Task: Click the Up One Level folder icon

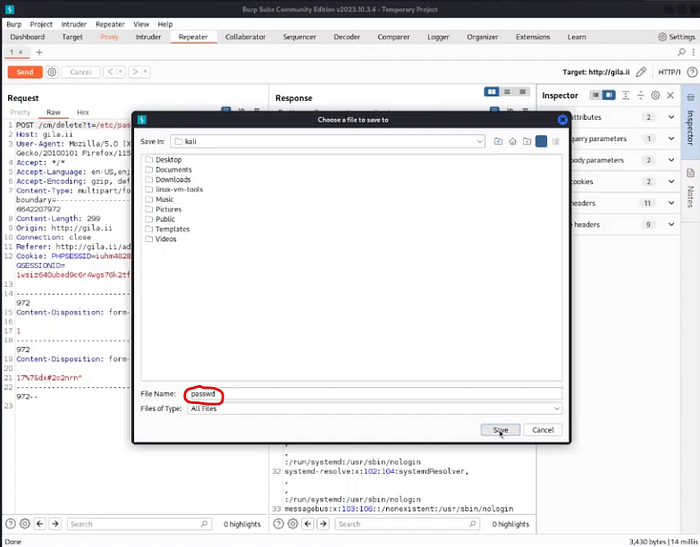Action: [x=498, y=142]
